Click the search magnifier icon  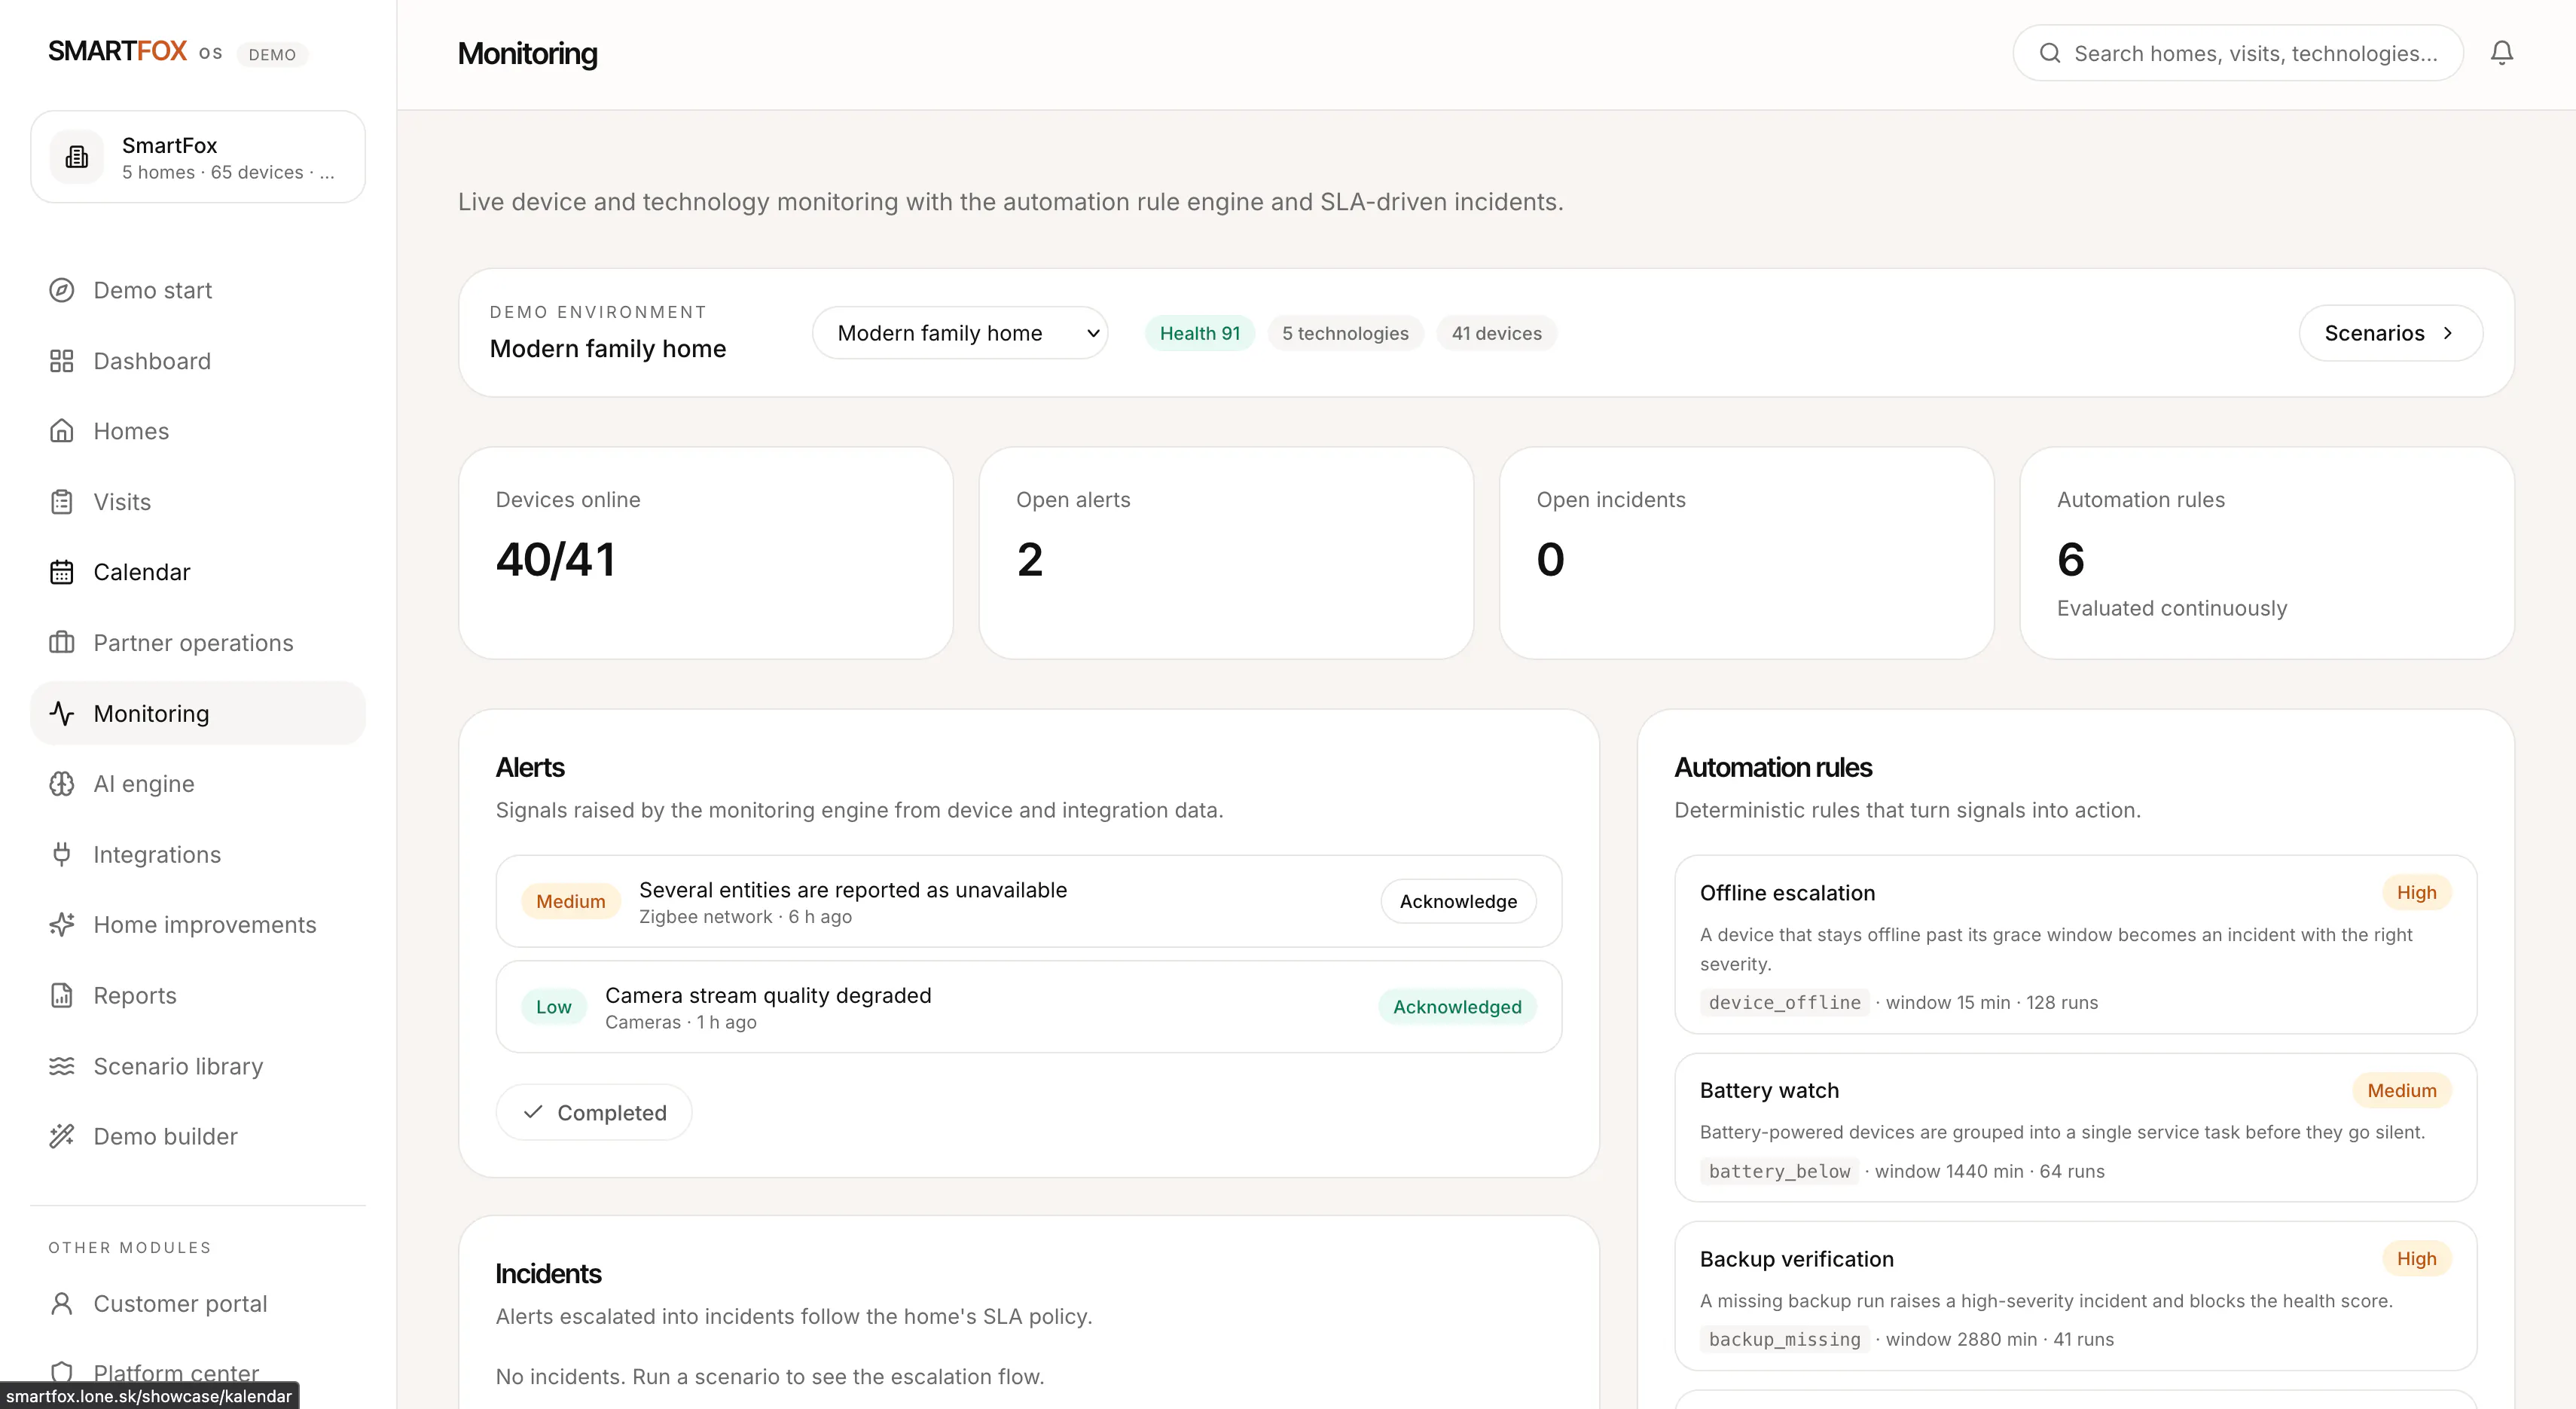(x=2049, y=53)
